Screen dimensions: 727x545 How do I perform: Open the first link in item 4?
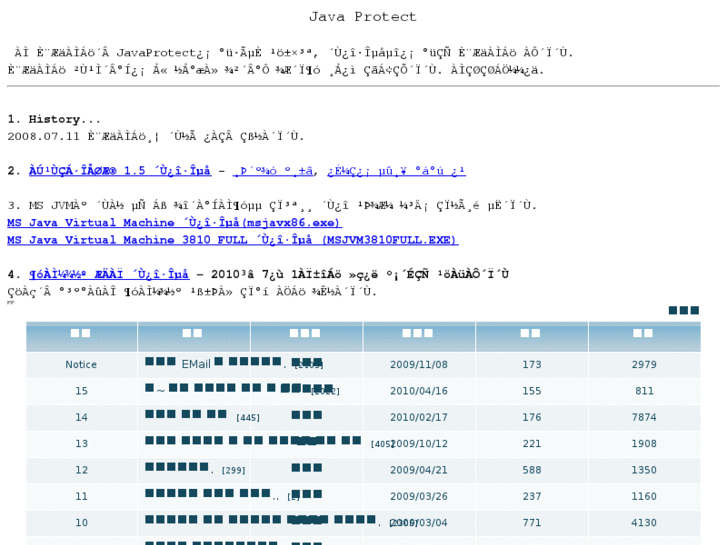click(109, 275)
